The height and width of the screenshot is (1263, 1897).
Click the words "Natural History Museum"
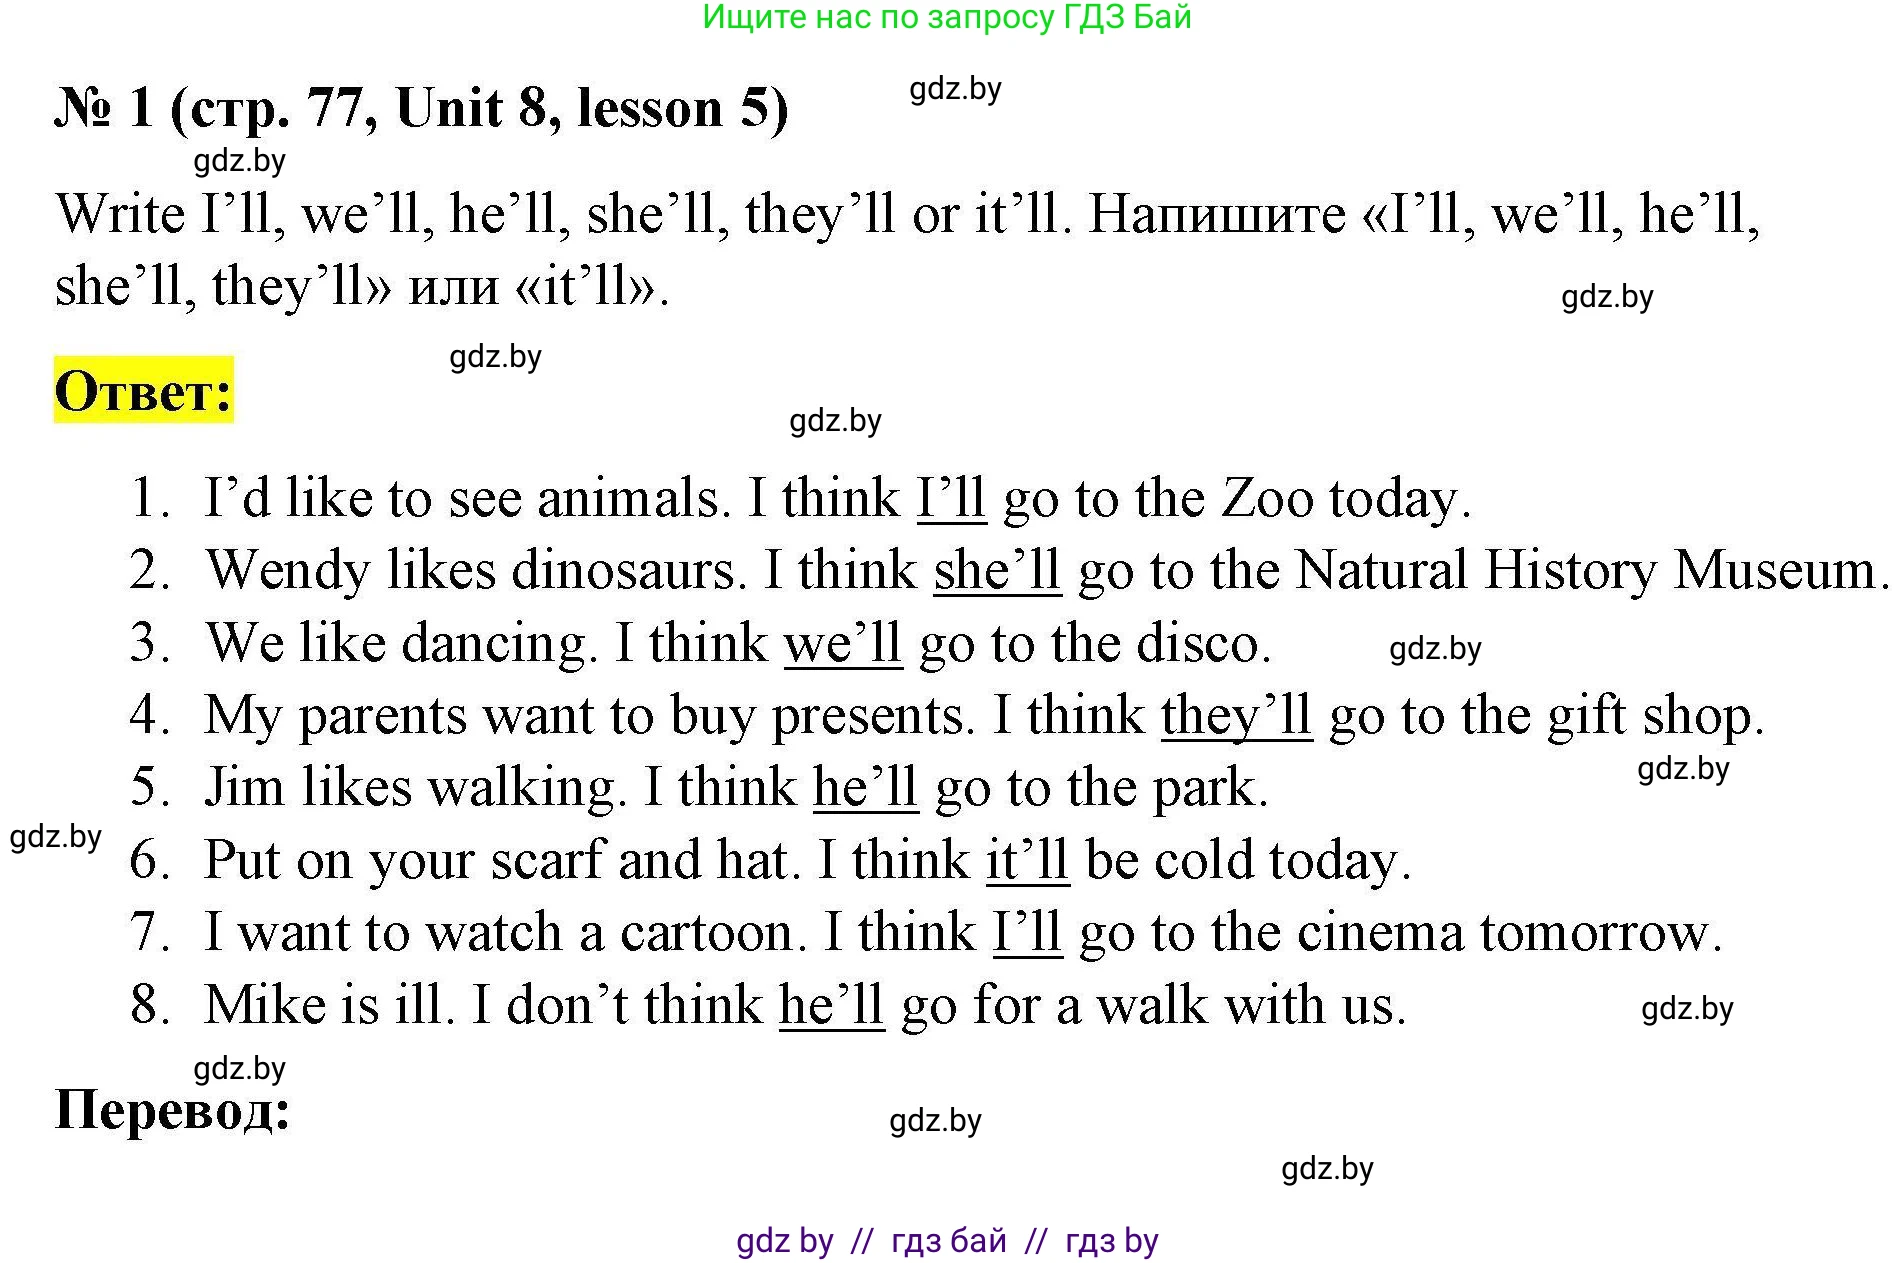pyautogui.click(x=1585, y=570)
